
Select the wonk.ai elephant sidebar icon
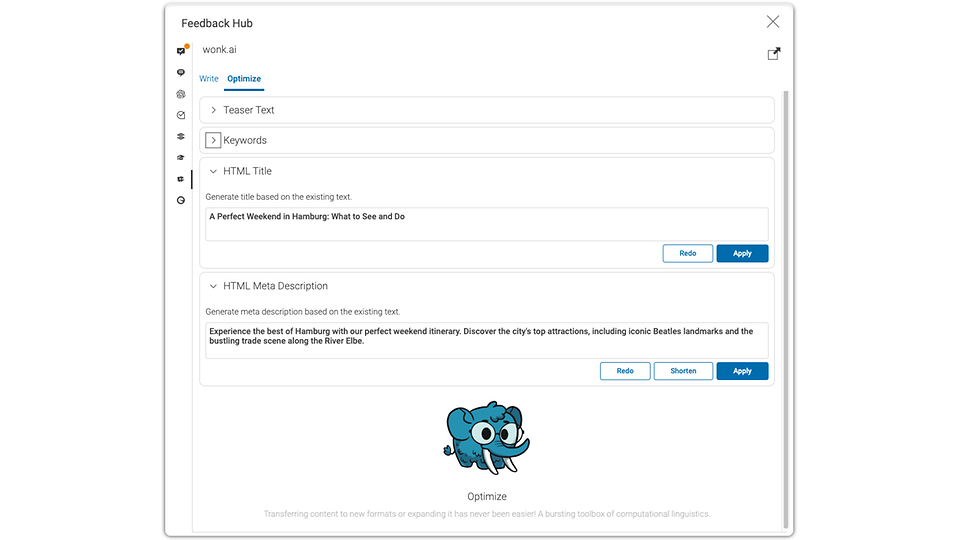[181, 179]
